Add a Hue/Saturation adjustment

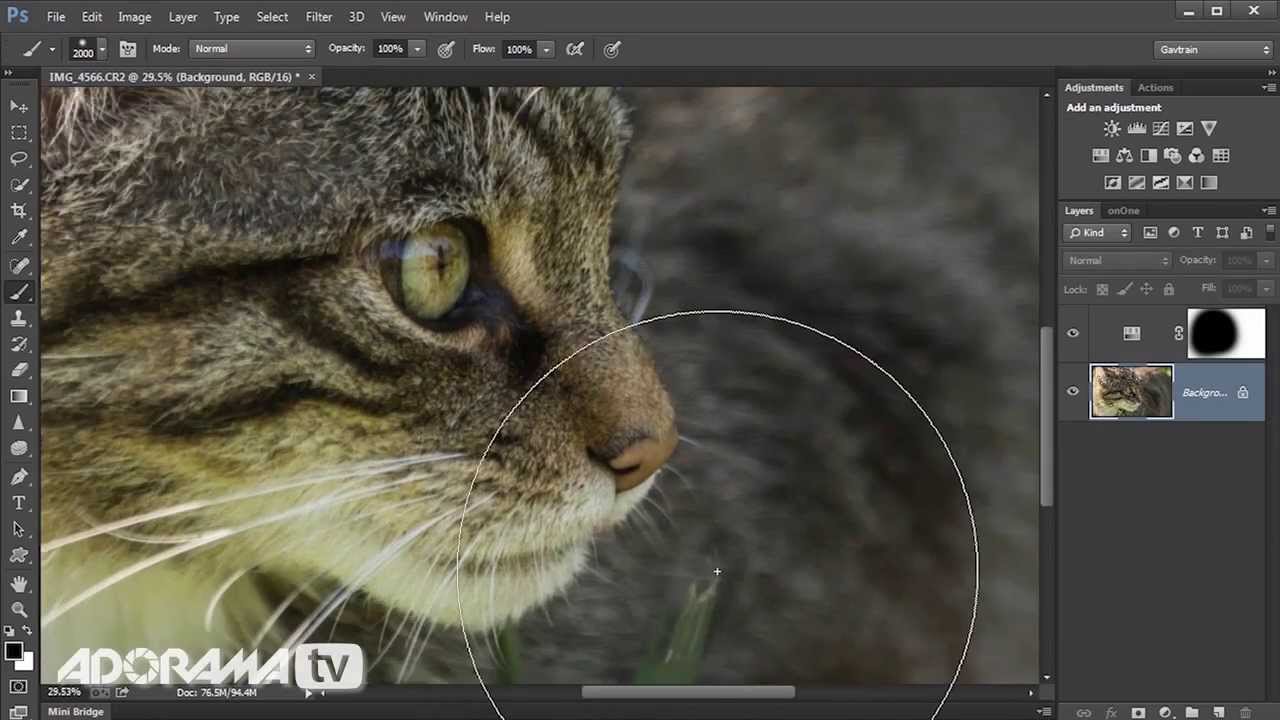(x=1101, y=155)
